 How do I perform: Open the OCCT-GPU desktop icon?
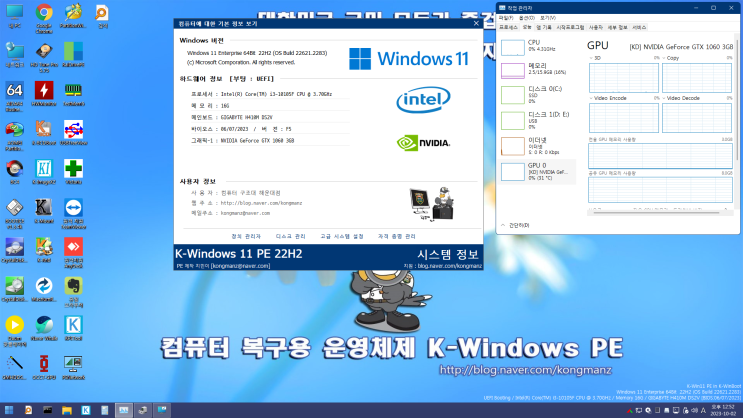click(44, 367)
